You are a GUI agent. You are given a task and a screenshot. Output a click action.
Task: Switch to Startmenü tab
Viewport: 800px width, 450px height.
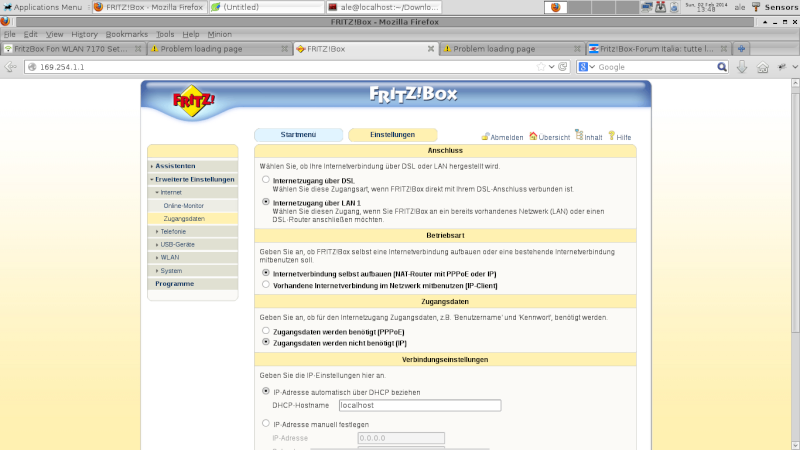click(x=298, y=135)
